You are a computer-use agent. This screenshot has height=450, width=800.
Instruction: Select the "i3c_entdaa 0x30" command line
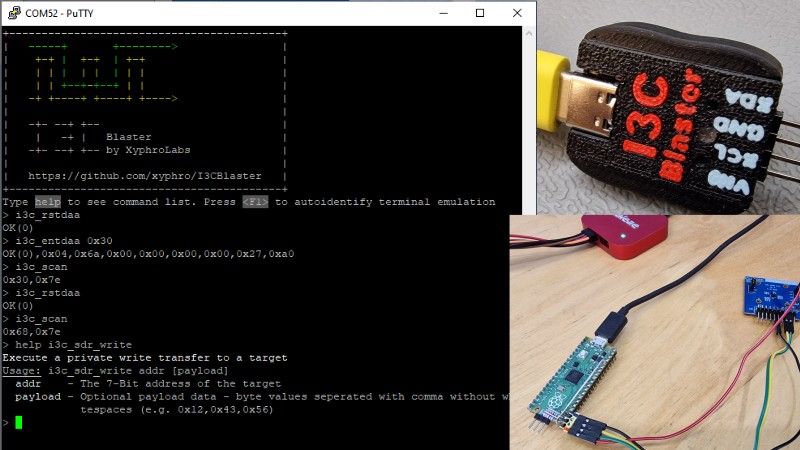pos(62,241)
